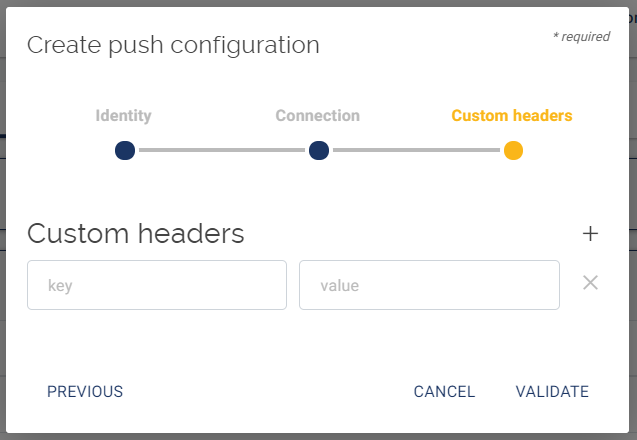Click the large 'Custom headers' section heading
Screen dimensions: 637x440
coord(136,234)
